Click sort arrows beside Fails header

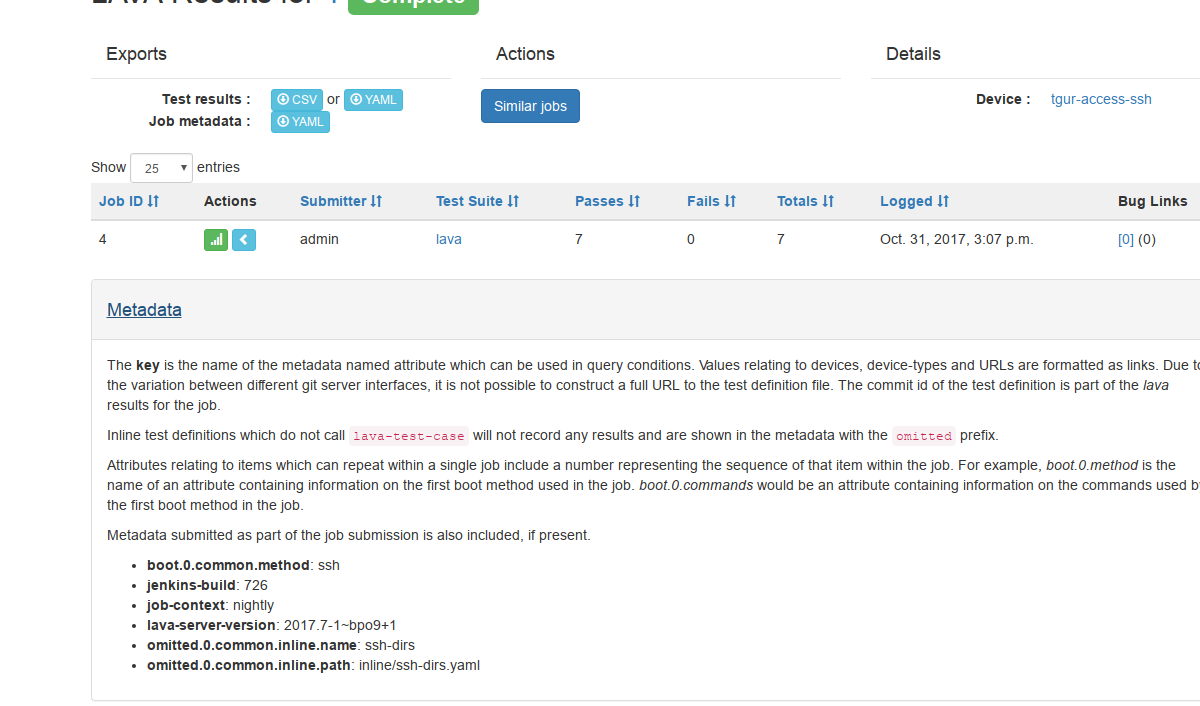pyautogui.click(x=730, y=201)
